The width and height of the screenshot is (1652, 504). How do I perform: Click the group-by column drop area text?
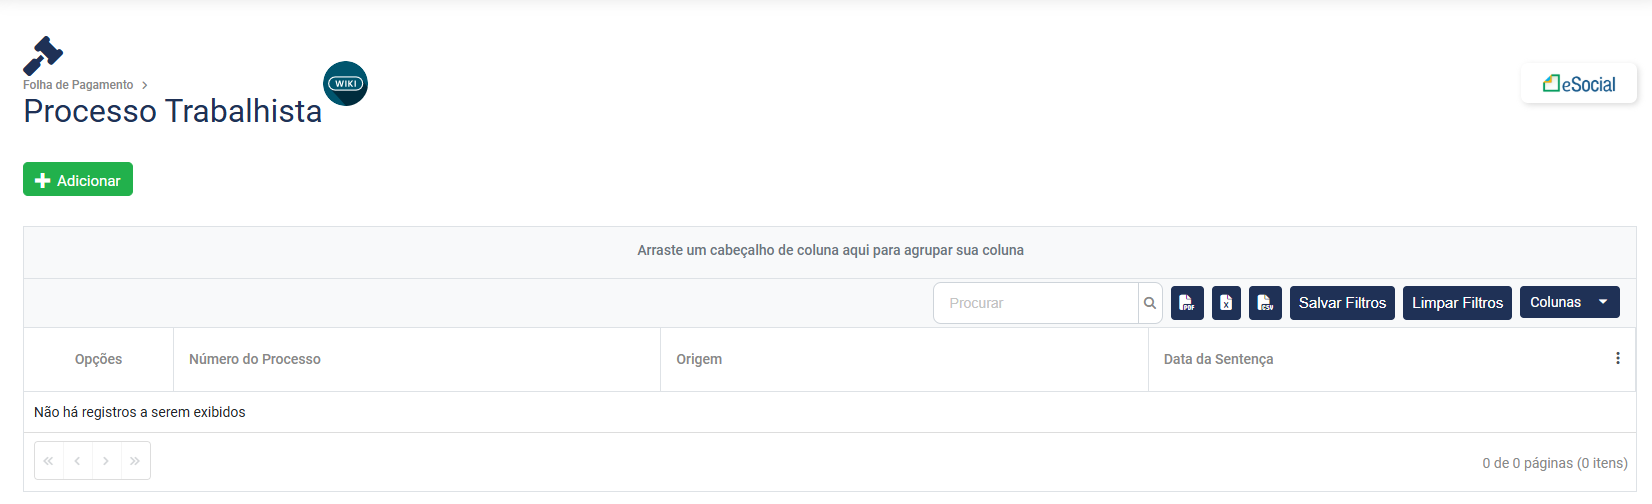pyautogui.click(x=830, y=250)
